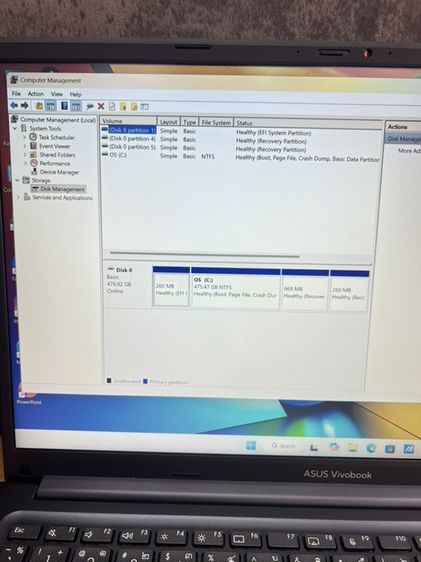This screenshot has width=421, height=562.
Task: Select the 969 MB recovery partition block
Action: point(305,290)
